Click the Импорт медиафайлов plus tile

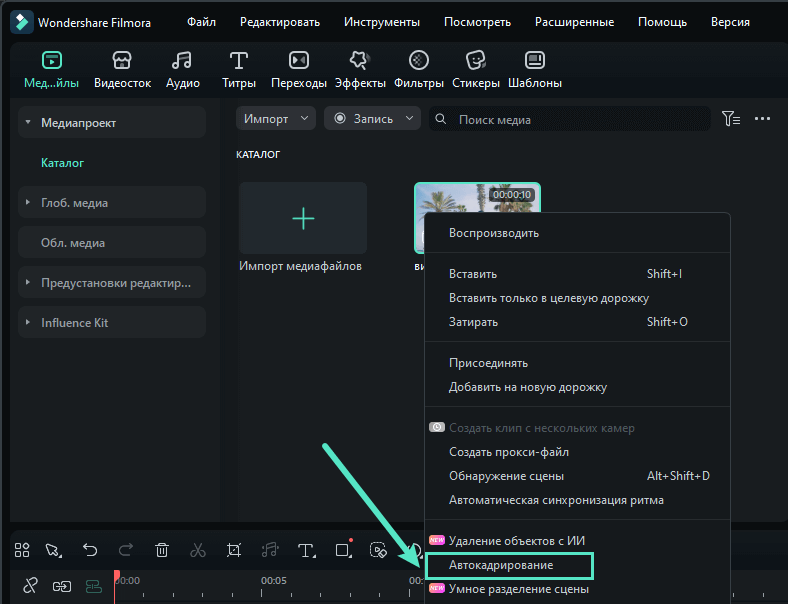[x=303, y=218]
